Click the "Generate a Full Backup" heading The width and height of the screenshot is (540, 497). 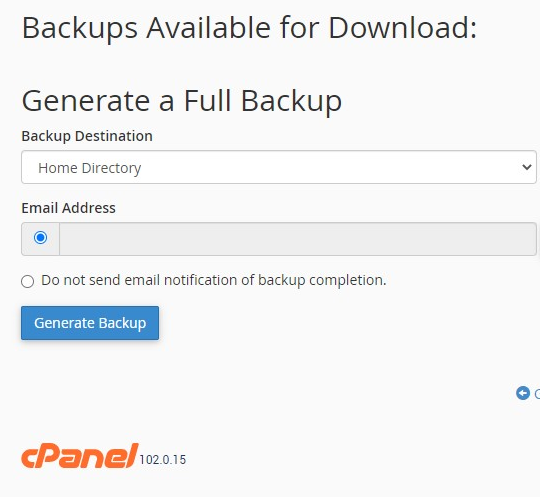tap(182, 101)
